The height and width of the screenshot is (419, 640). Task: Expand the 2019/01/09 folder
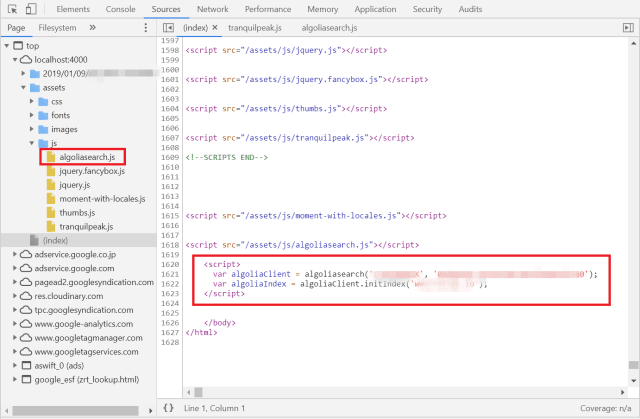coord(23,73)
